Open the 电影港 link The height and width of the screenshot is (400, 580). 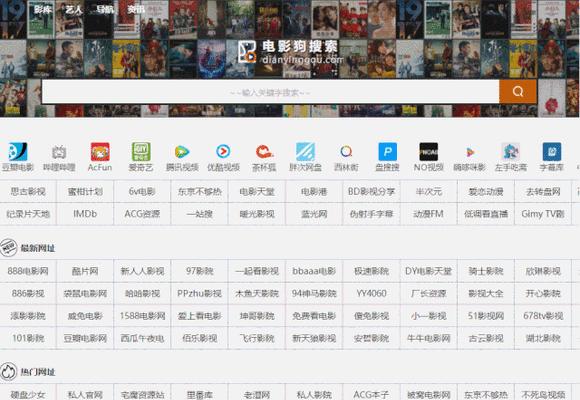[x=314, y=191]
